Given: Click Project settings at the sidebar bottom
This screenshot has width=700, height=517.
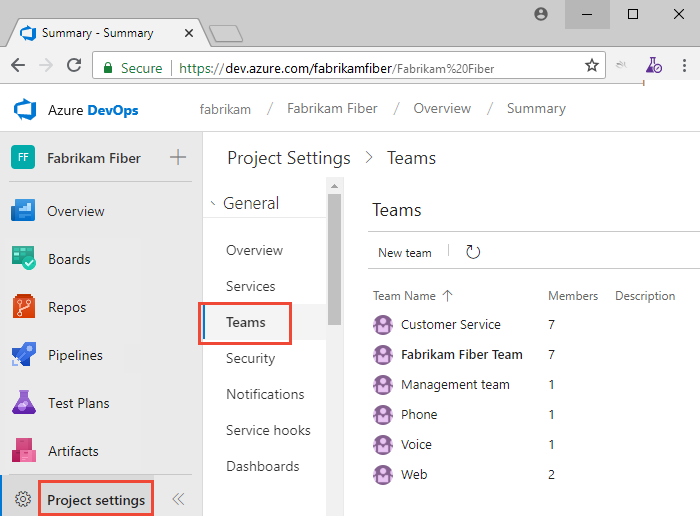Looking at the screenshot, I should point(95,500).
